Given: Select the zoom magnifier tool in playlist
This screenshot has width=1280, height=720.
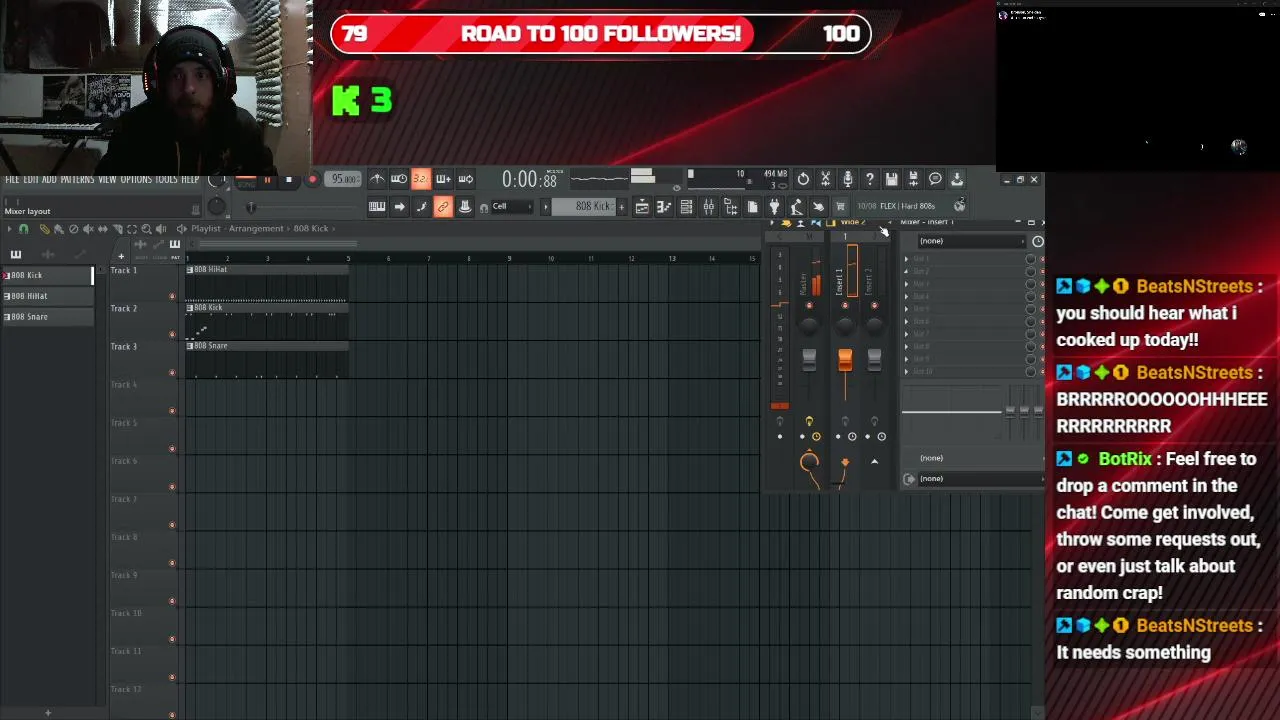Looking at the screenshot, I should (146, 229).
